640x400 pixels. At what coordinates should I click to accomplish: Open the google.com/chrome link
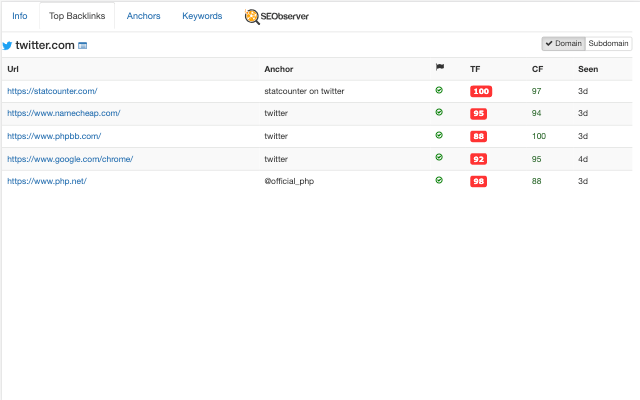point(70,159)
